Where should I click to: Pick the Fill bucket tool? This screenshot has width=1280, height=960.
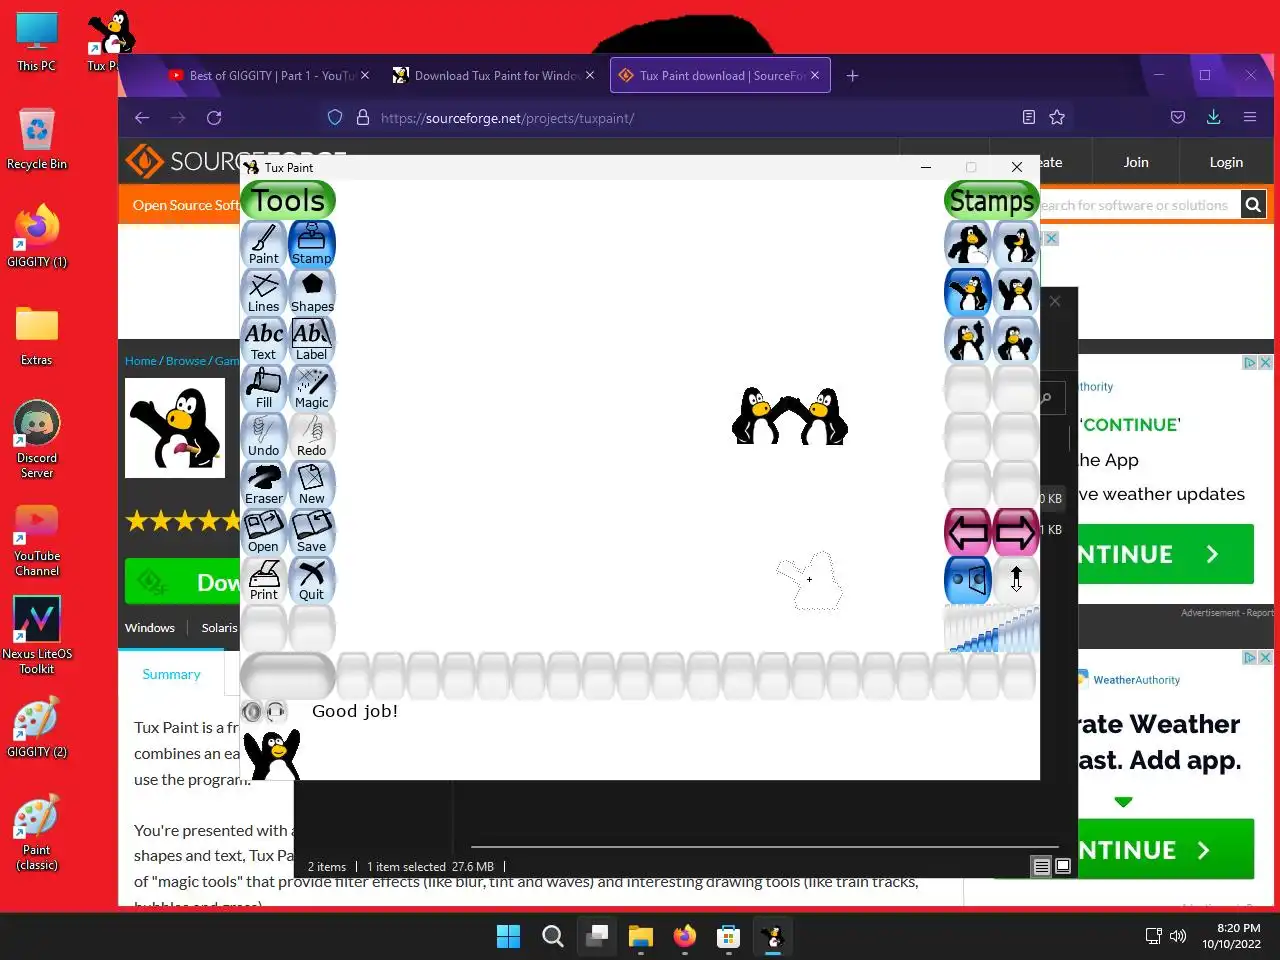tap(264, 388)
